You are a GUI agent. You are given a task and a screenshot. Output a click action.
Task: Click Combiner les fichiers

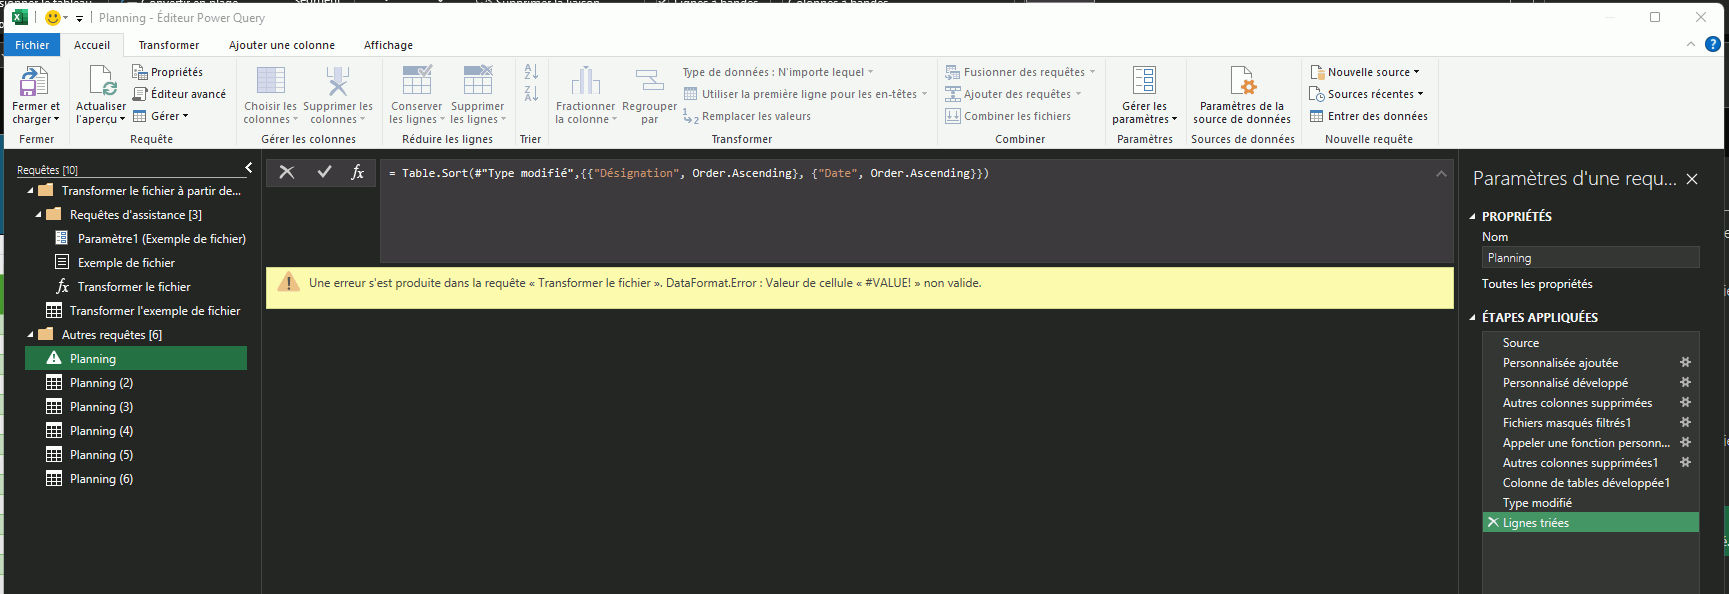pos(1008,116)
